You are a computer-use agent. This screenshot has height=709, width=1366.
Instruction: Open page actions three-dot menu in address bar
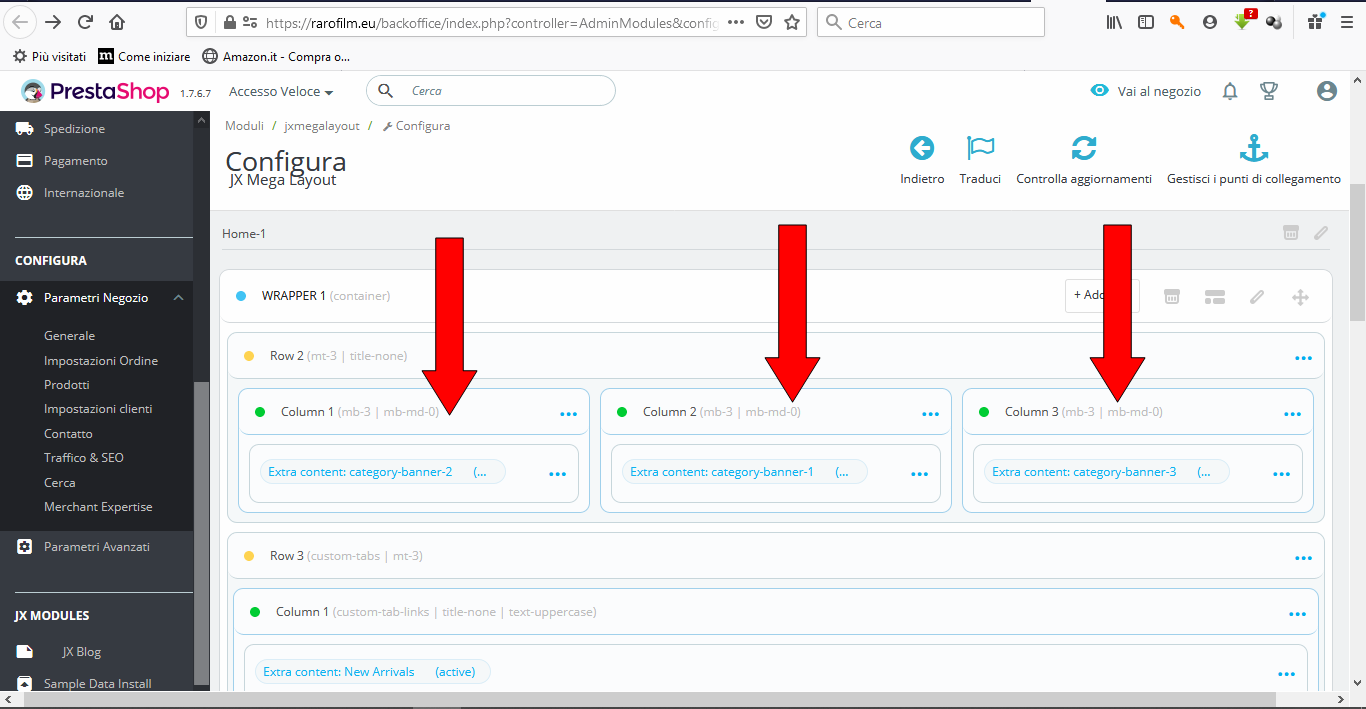coord(736,22)
